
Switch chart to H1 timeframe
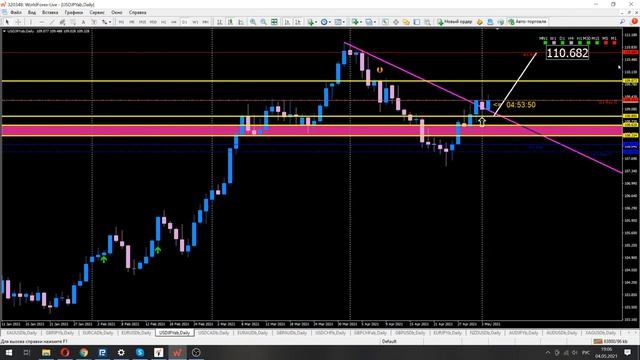click(164, 22)
